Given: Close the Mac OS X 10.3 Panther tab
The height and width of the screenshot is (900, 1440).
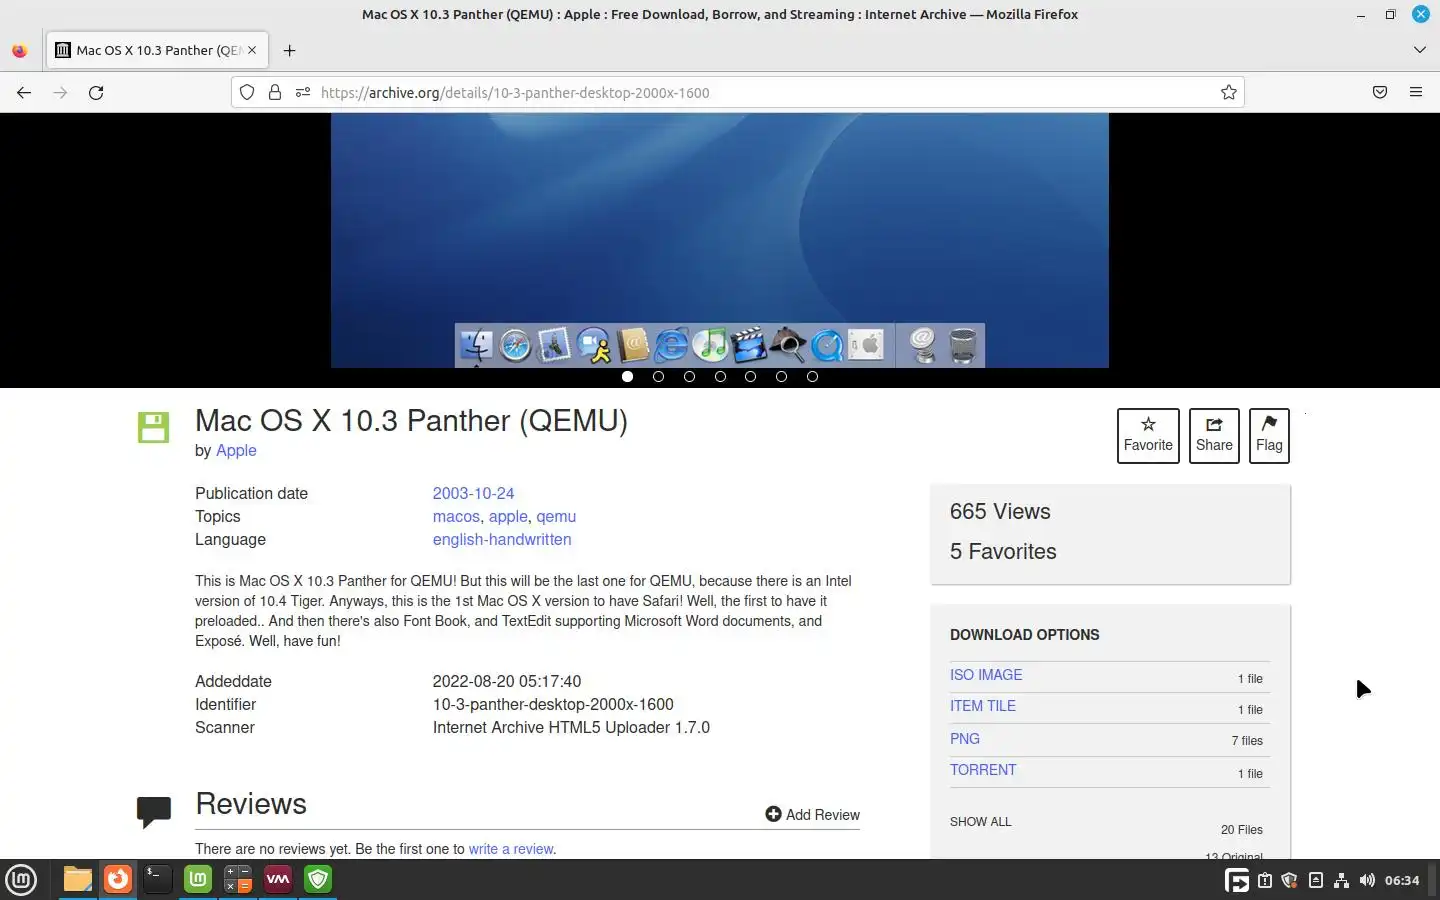Looking at the screenshot, I should coord(251,50).
